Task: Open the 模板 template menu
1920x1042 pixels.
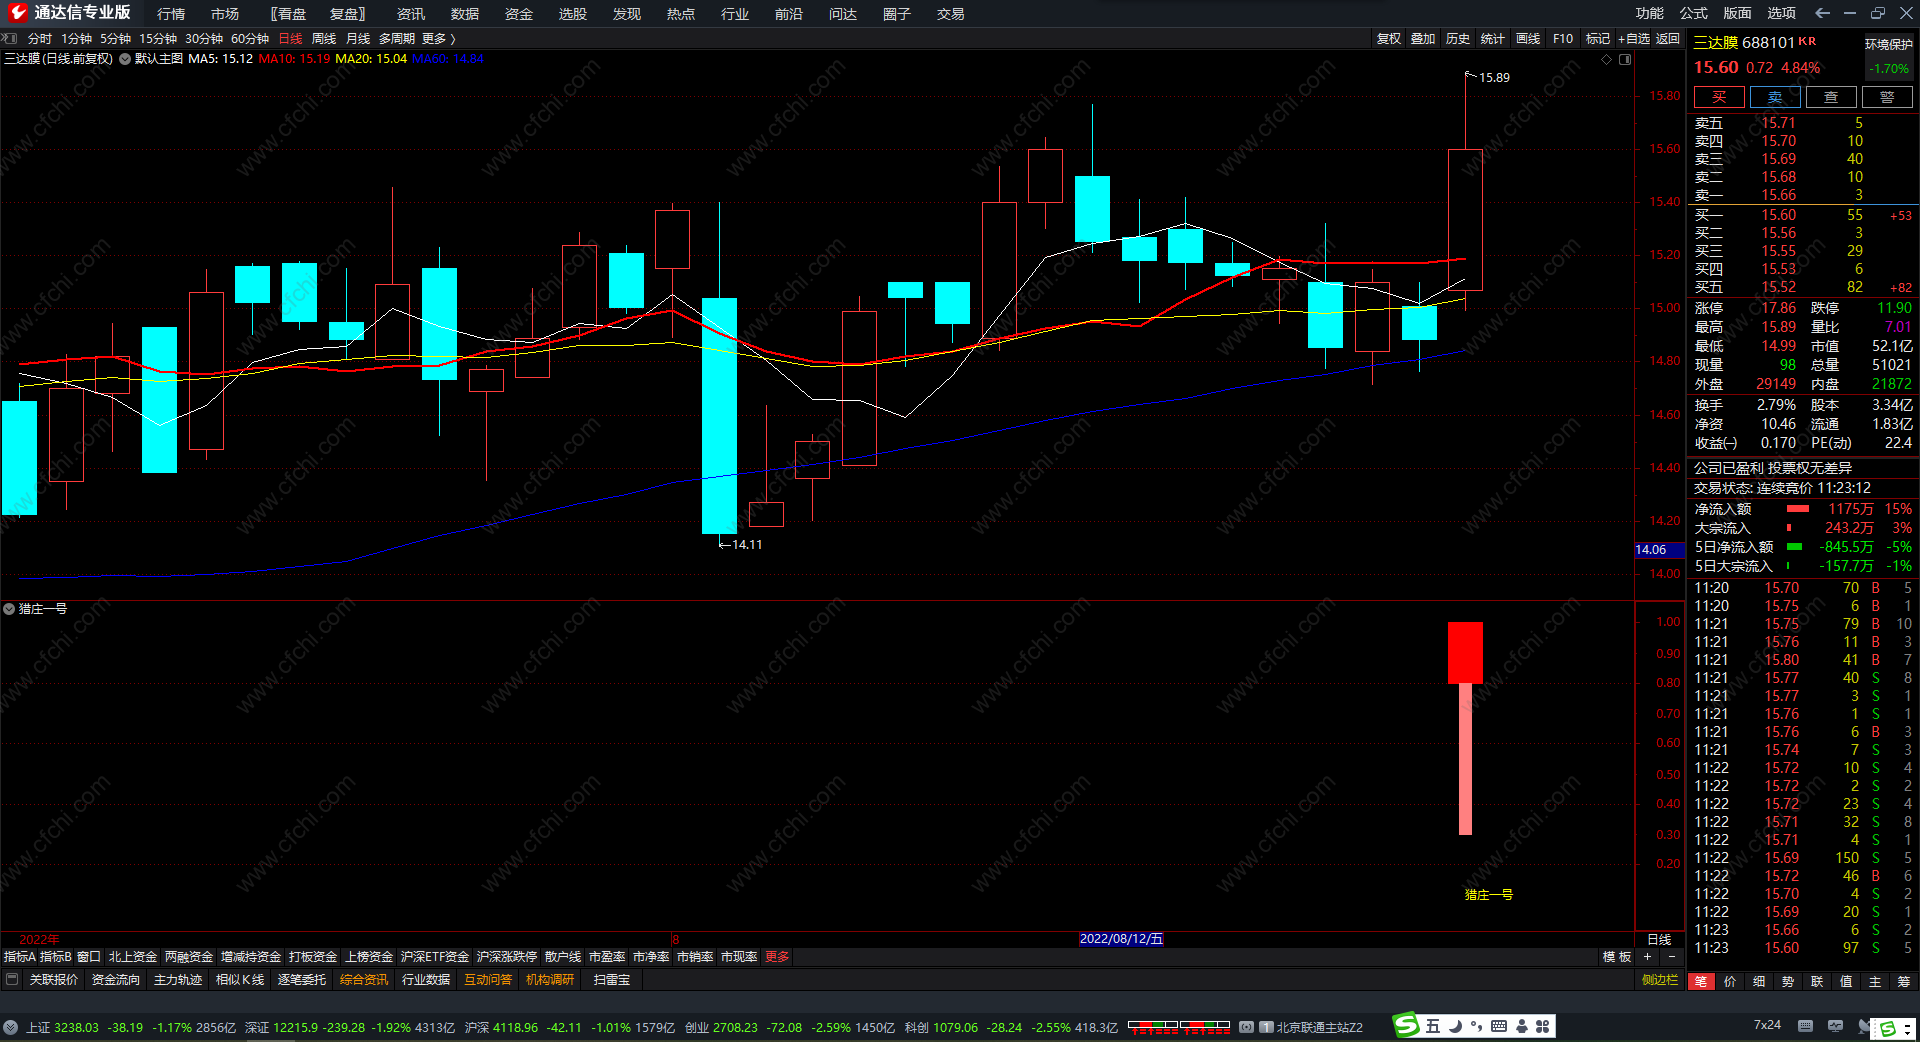Action: tap(1617, 957)
